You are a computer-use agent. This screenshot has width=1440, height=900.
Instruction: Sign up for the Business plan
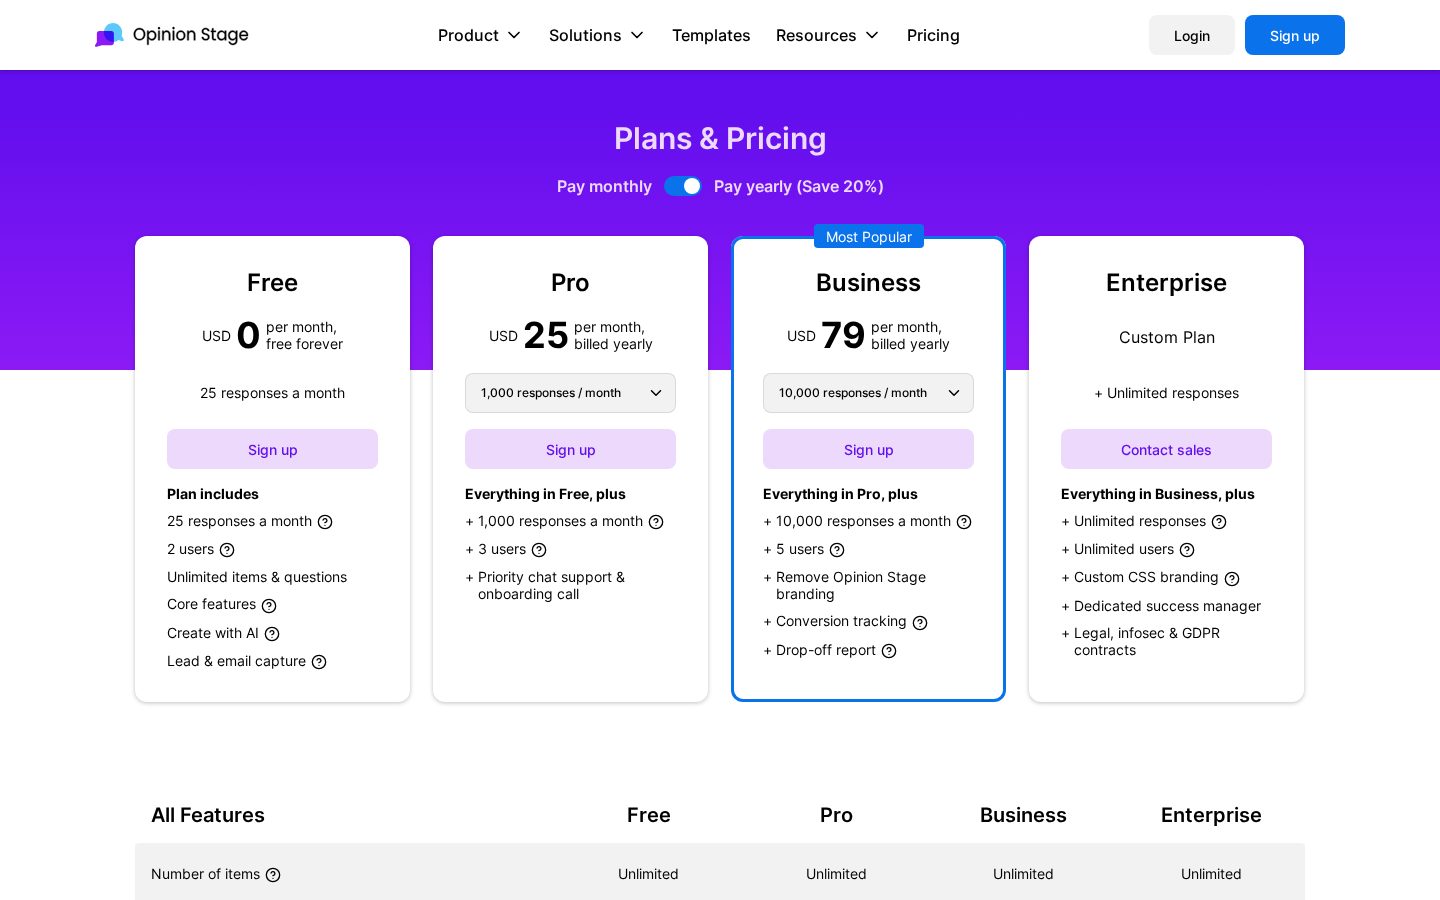pyautogui.click(x=868, y=449)
